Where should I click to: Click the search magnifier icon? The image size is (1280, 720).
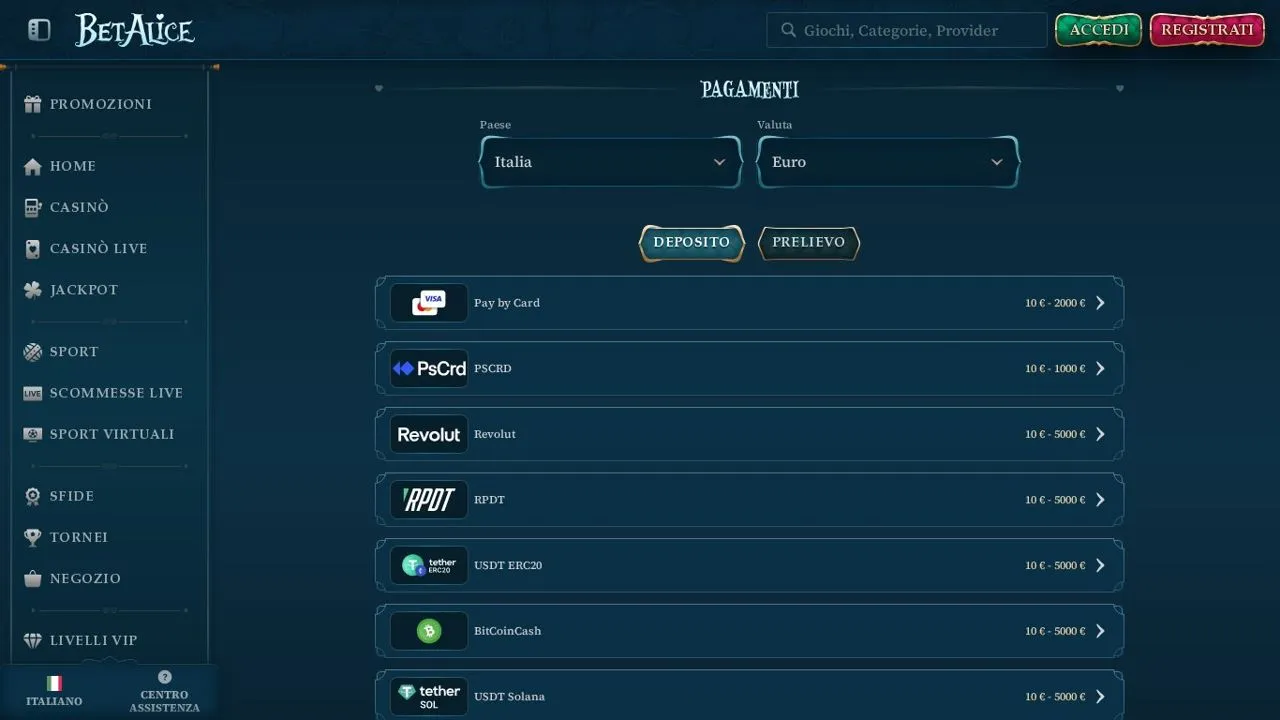(788, 30)
